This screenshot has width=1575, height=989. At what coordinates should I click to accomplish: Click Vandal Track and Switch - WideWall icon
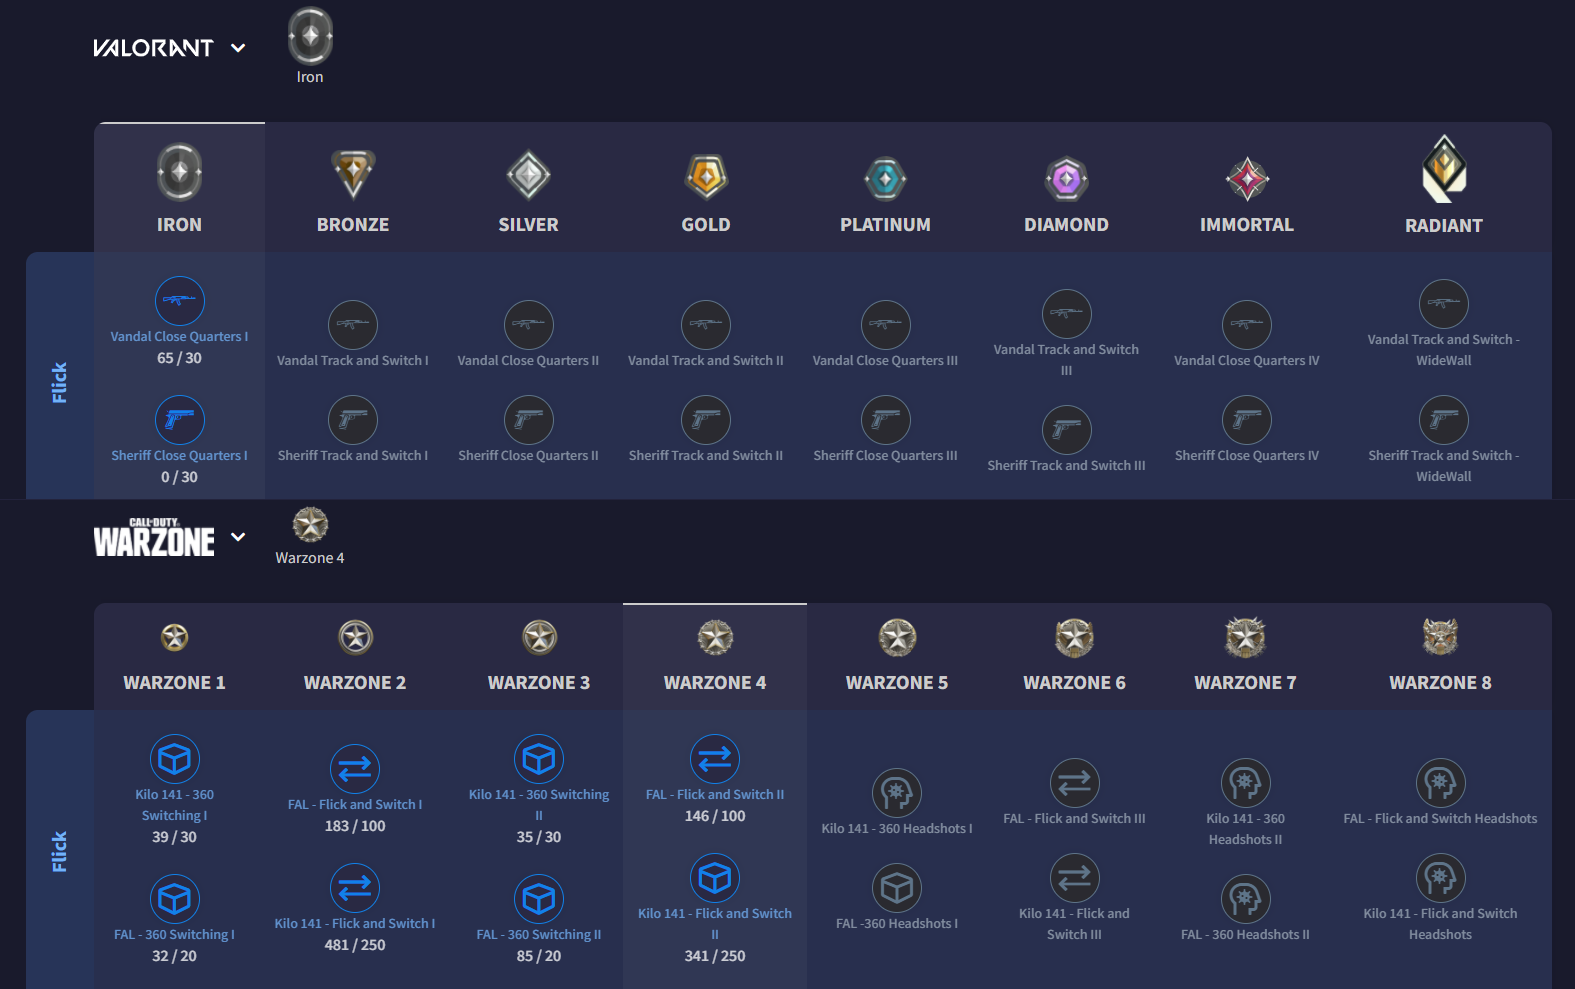point(1443,304)
